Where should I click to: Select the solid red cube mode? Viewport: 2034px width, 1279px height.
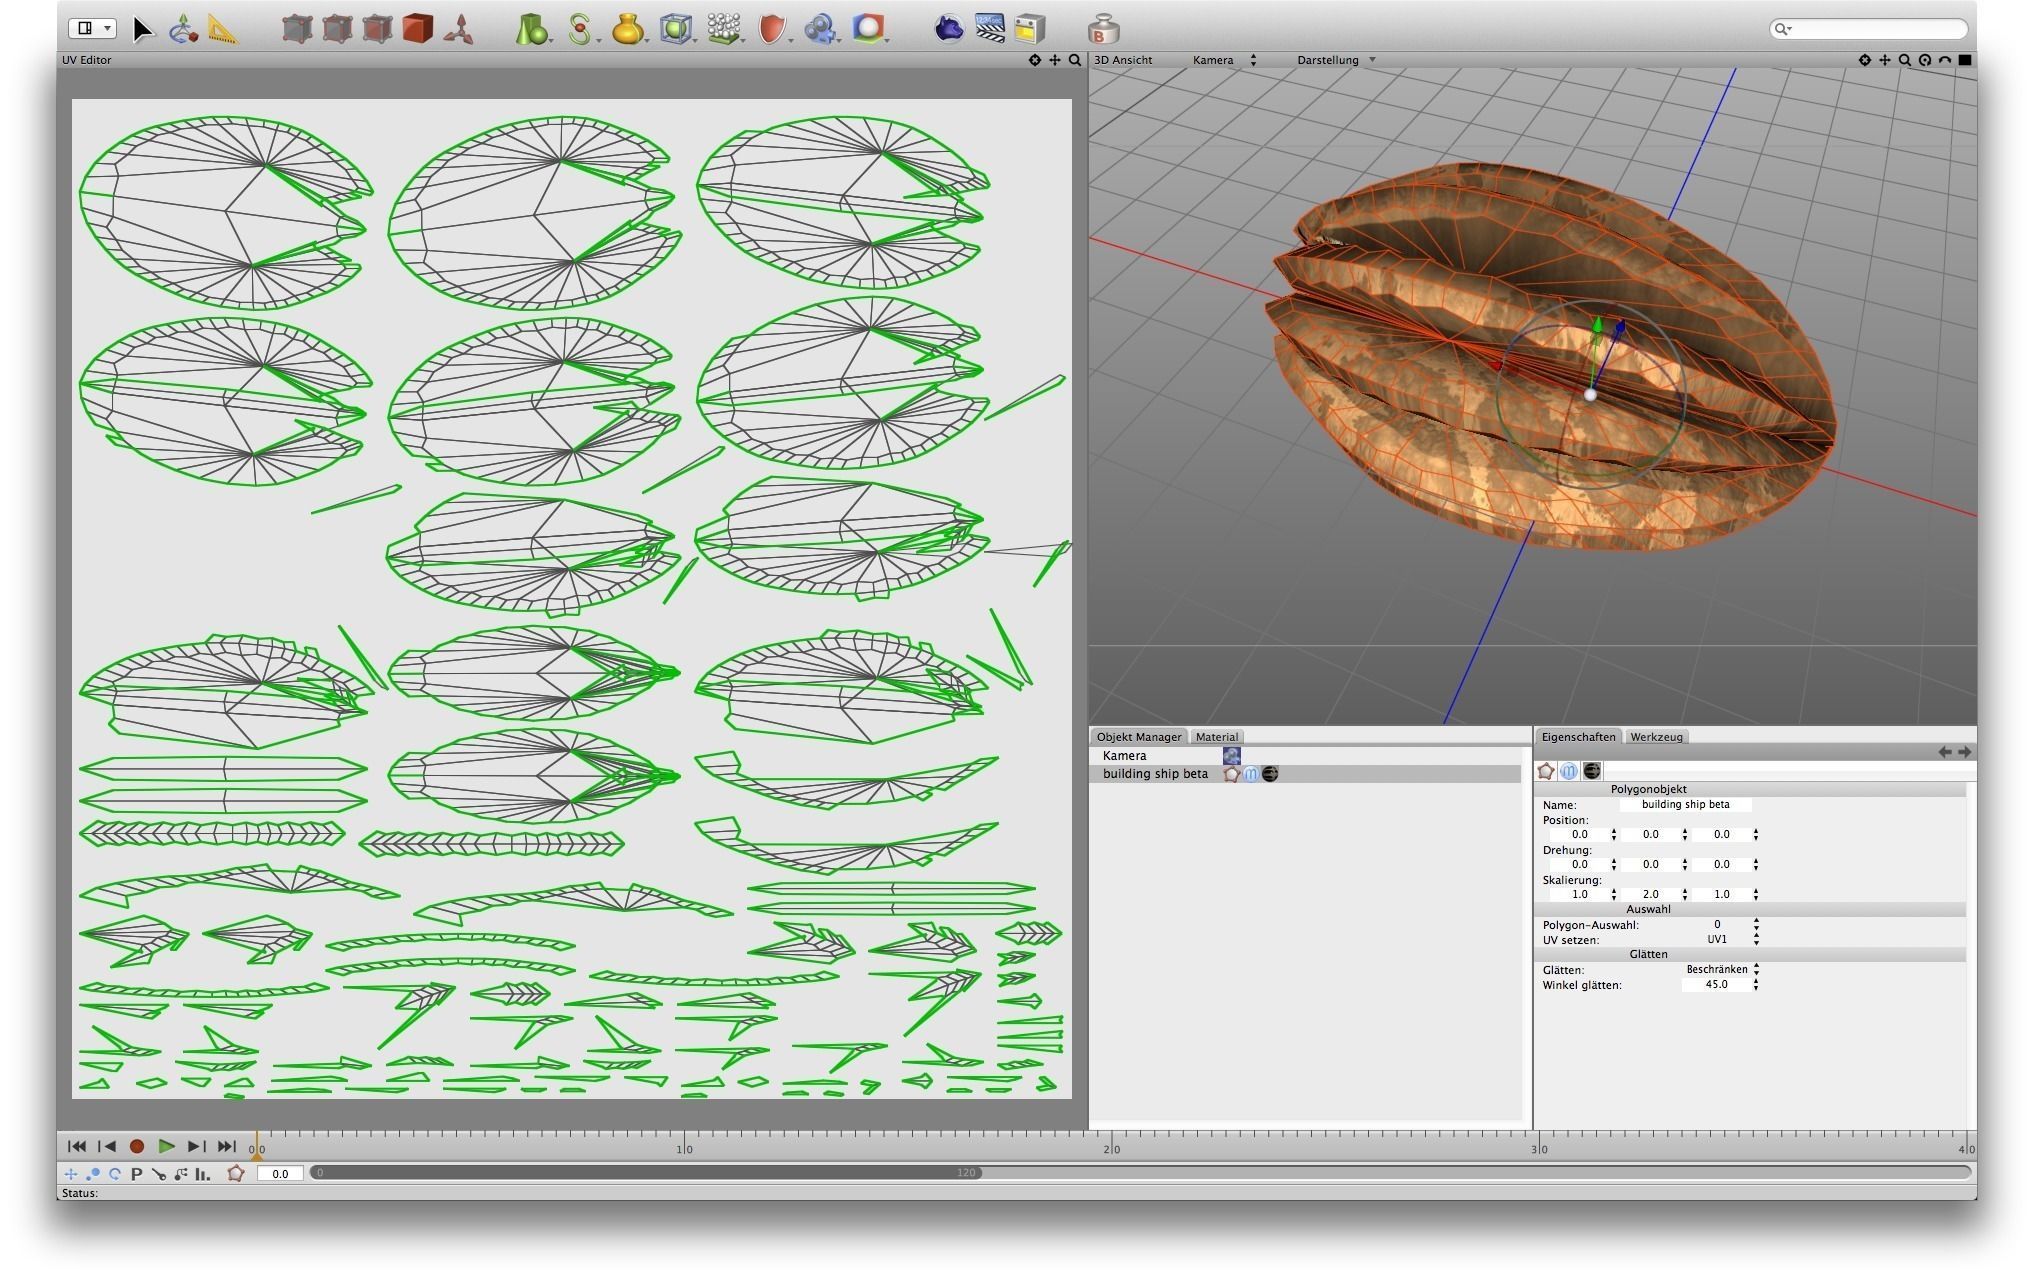(x=417, y=29)
